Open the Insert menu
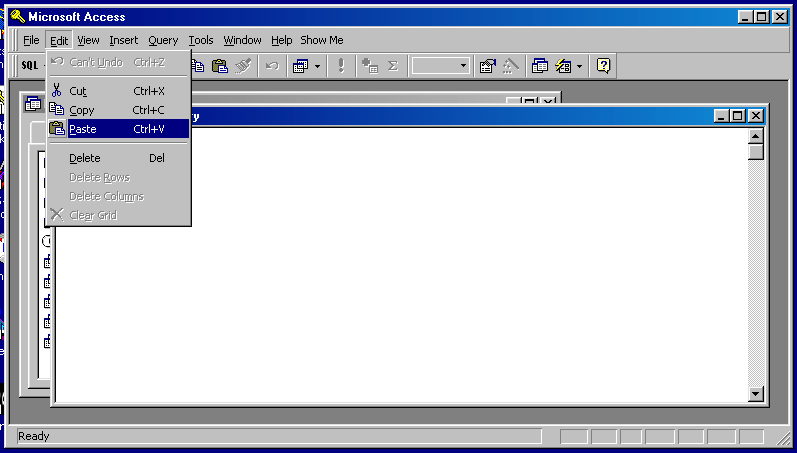The width and height of the screenshot is (797, 453). [x=124, y=40]
